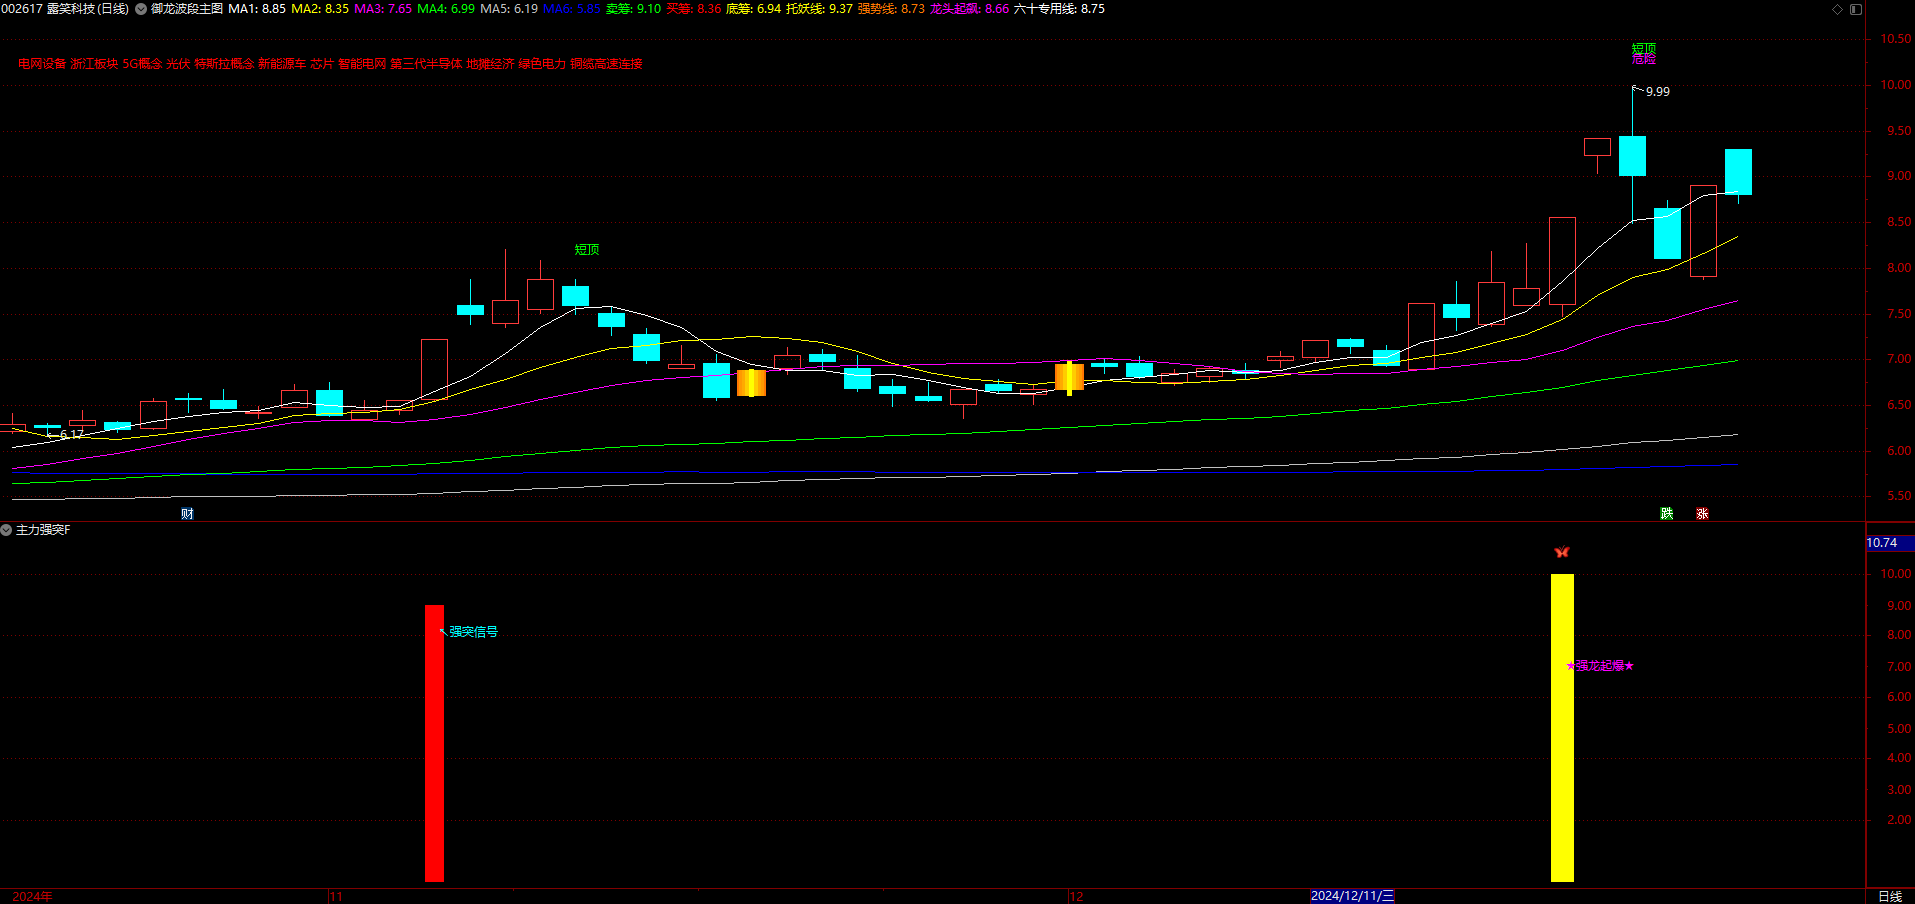Click the 财 marker at chart bottom
1915x904 pixels.
tap(187, 514)
